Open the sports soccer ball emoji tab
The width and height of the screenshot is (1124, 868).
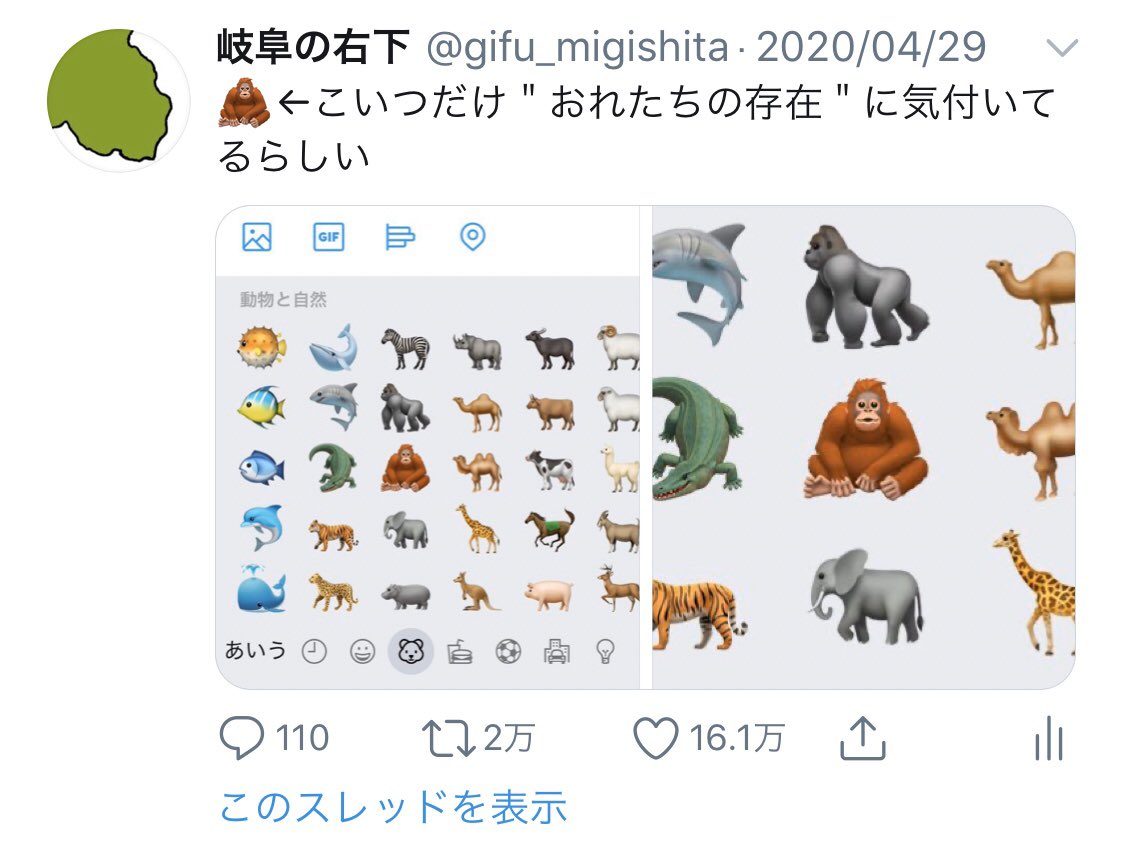point(508,652)
